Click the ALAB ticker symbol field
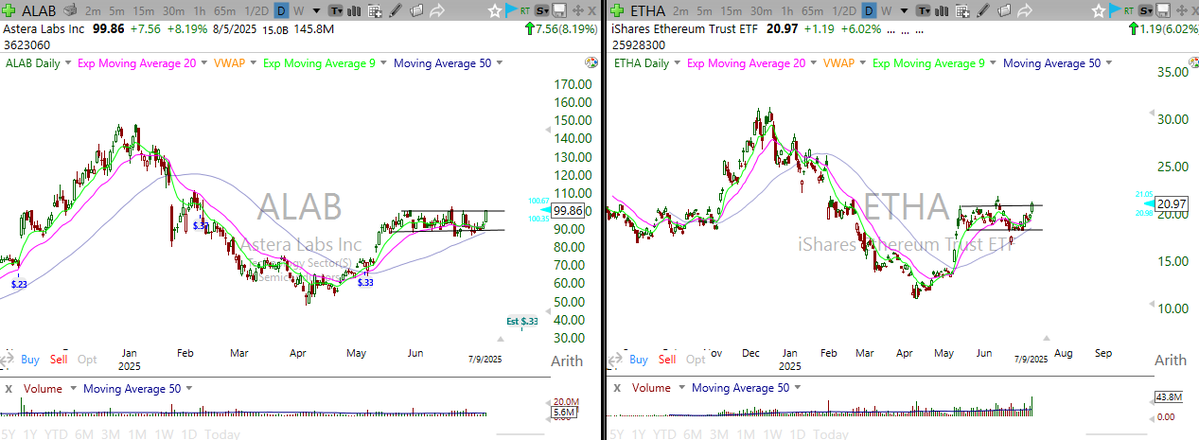This screenshot has width=1199, height=440. point(38,11)
